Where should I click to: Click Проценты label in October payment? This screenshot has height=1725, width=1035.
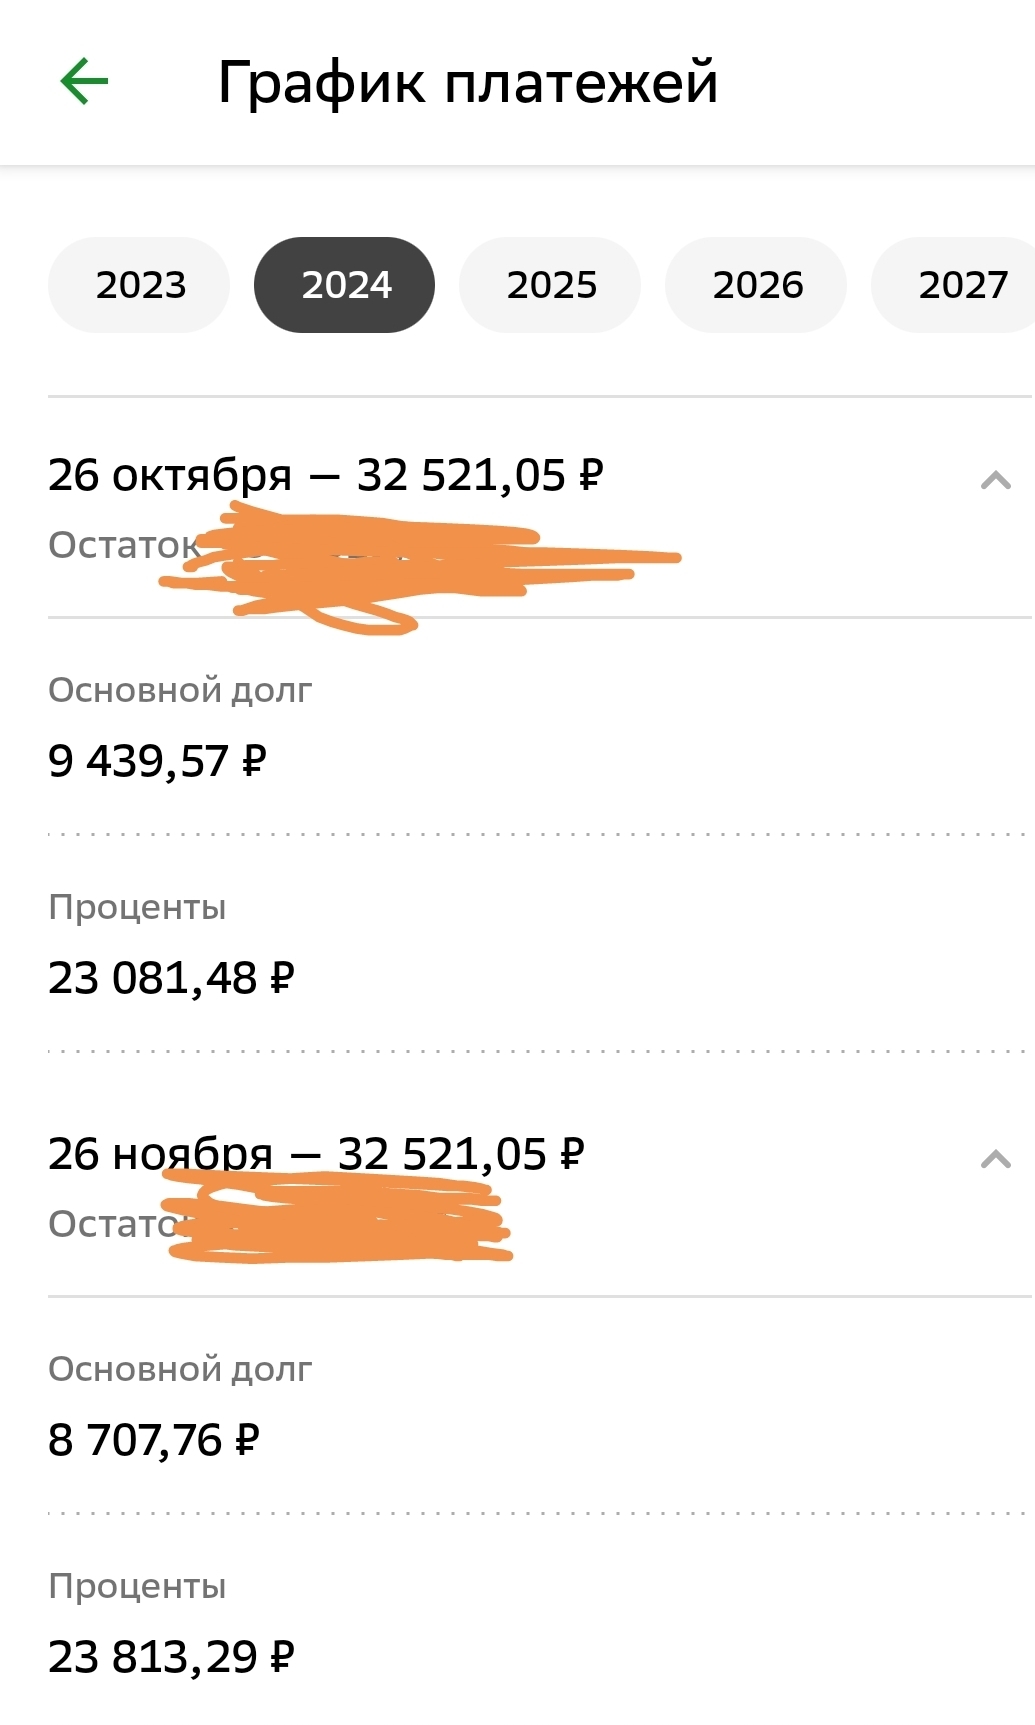tap(137, 907)
